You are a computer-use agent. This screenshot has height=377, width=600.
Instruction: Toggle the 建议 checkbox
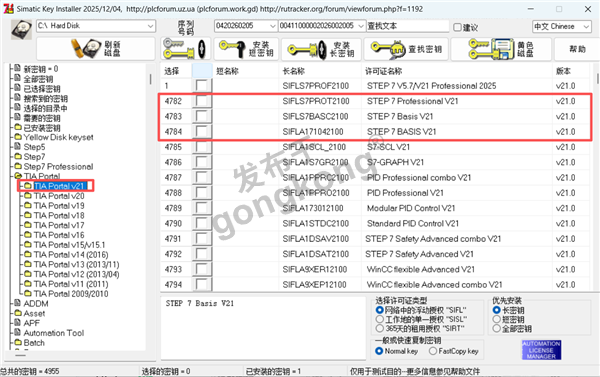tap(457, 27)
